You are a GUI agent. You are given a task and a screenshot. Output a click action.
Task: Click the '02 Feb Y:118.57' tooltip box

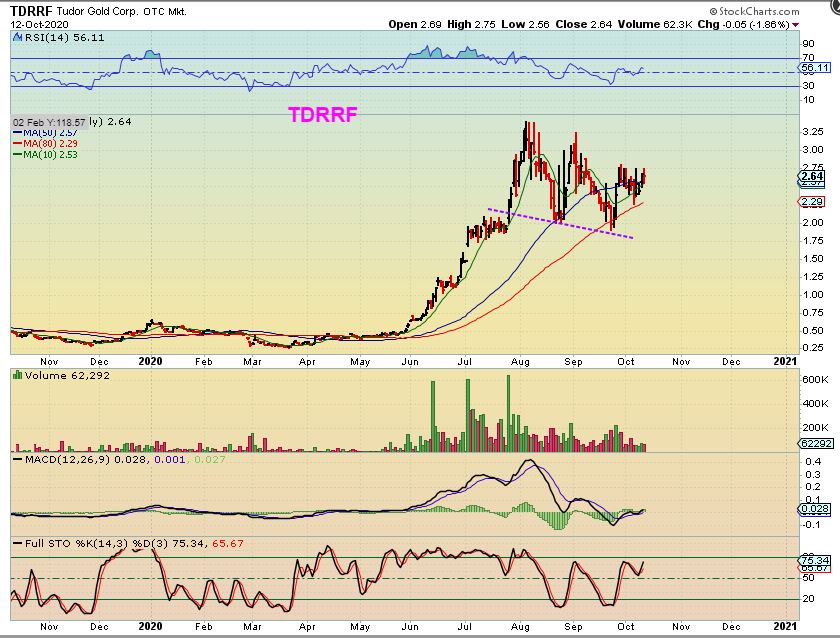click(x=49, y=123)
